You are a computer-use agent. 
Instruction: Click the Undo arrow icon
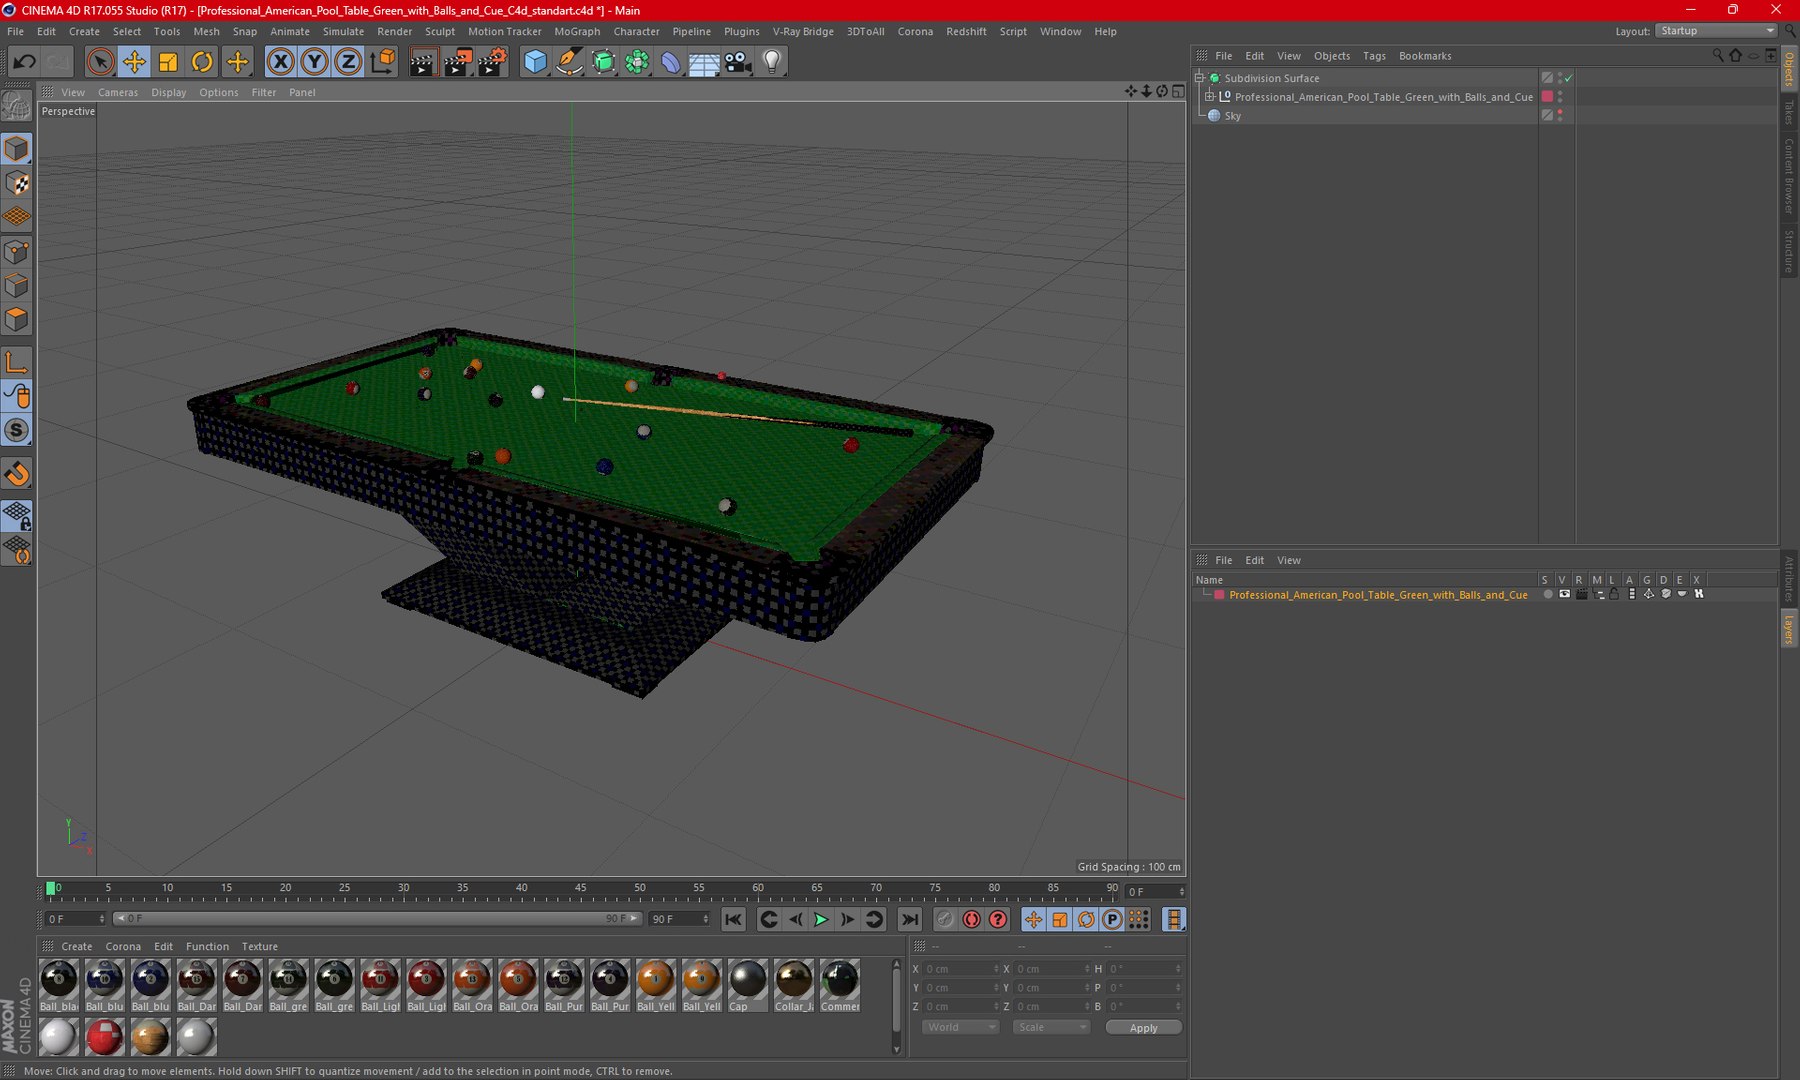pos(24,62)
